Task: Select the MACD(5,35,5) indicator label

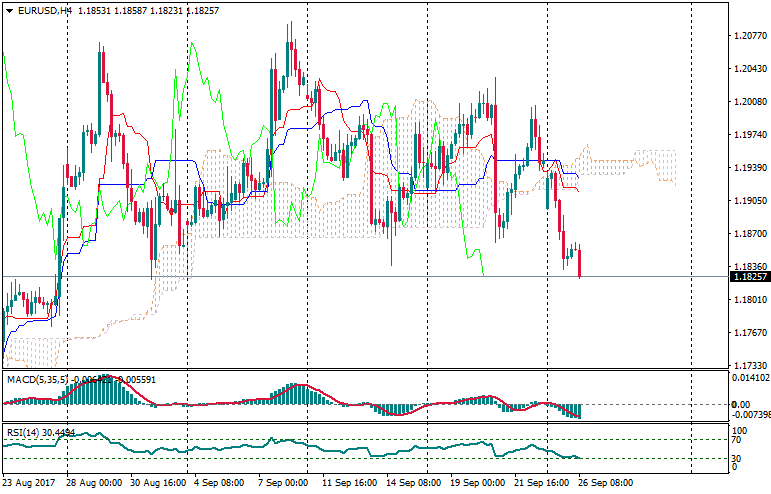Action: [x=36, y=379]
